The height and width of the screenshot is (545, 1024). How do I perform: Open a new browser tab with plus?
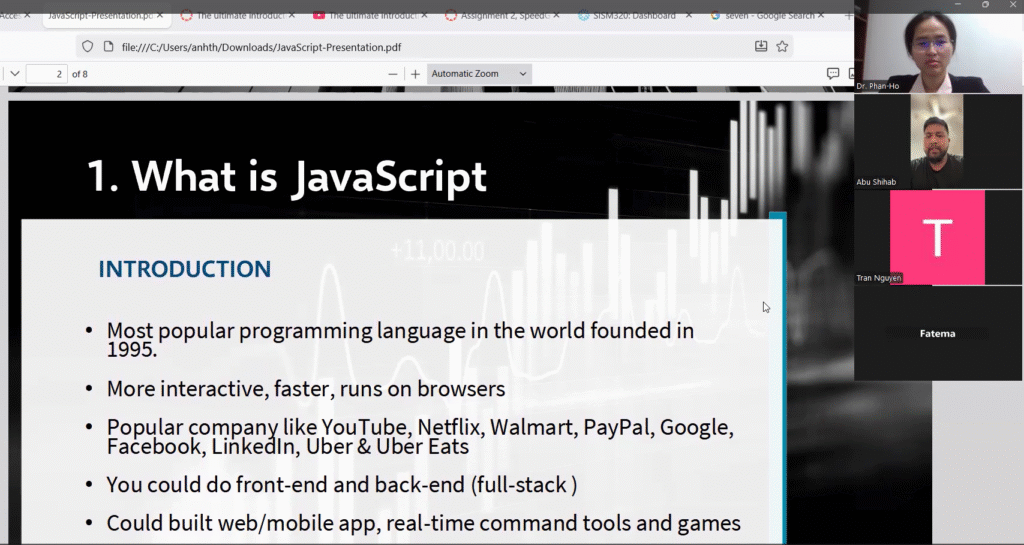tap(849, 16)
